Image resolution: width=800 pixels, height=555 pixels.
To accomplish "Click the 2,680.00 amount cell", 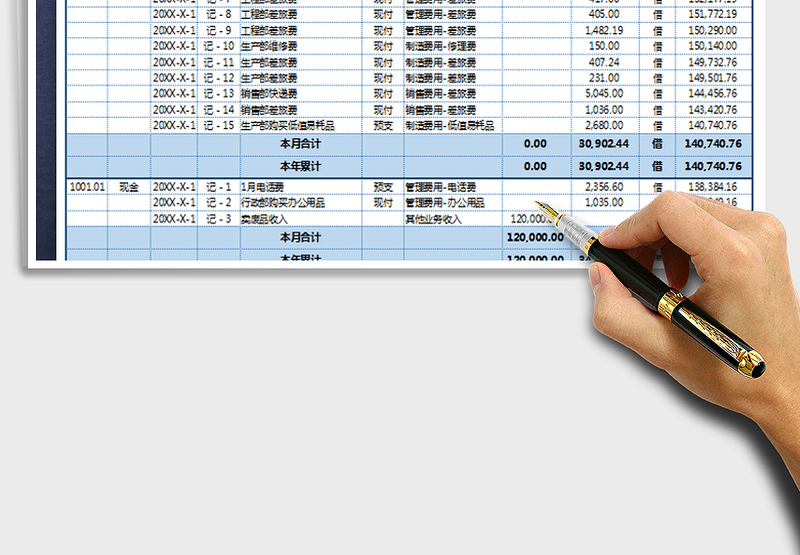I will click(x=603, y=126).
